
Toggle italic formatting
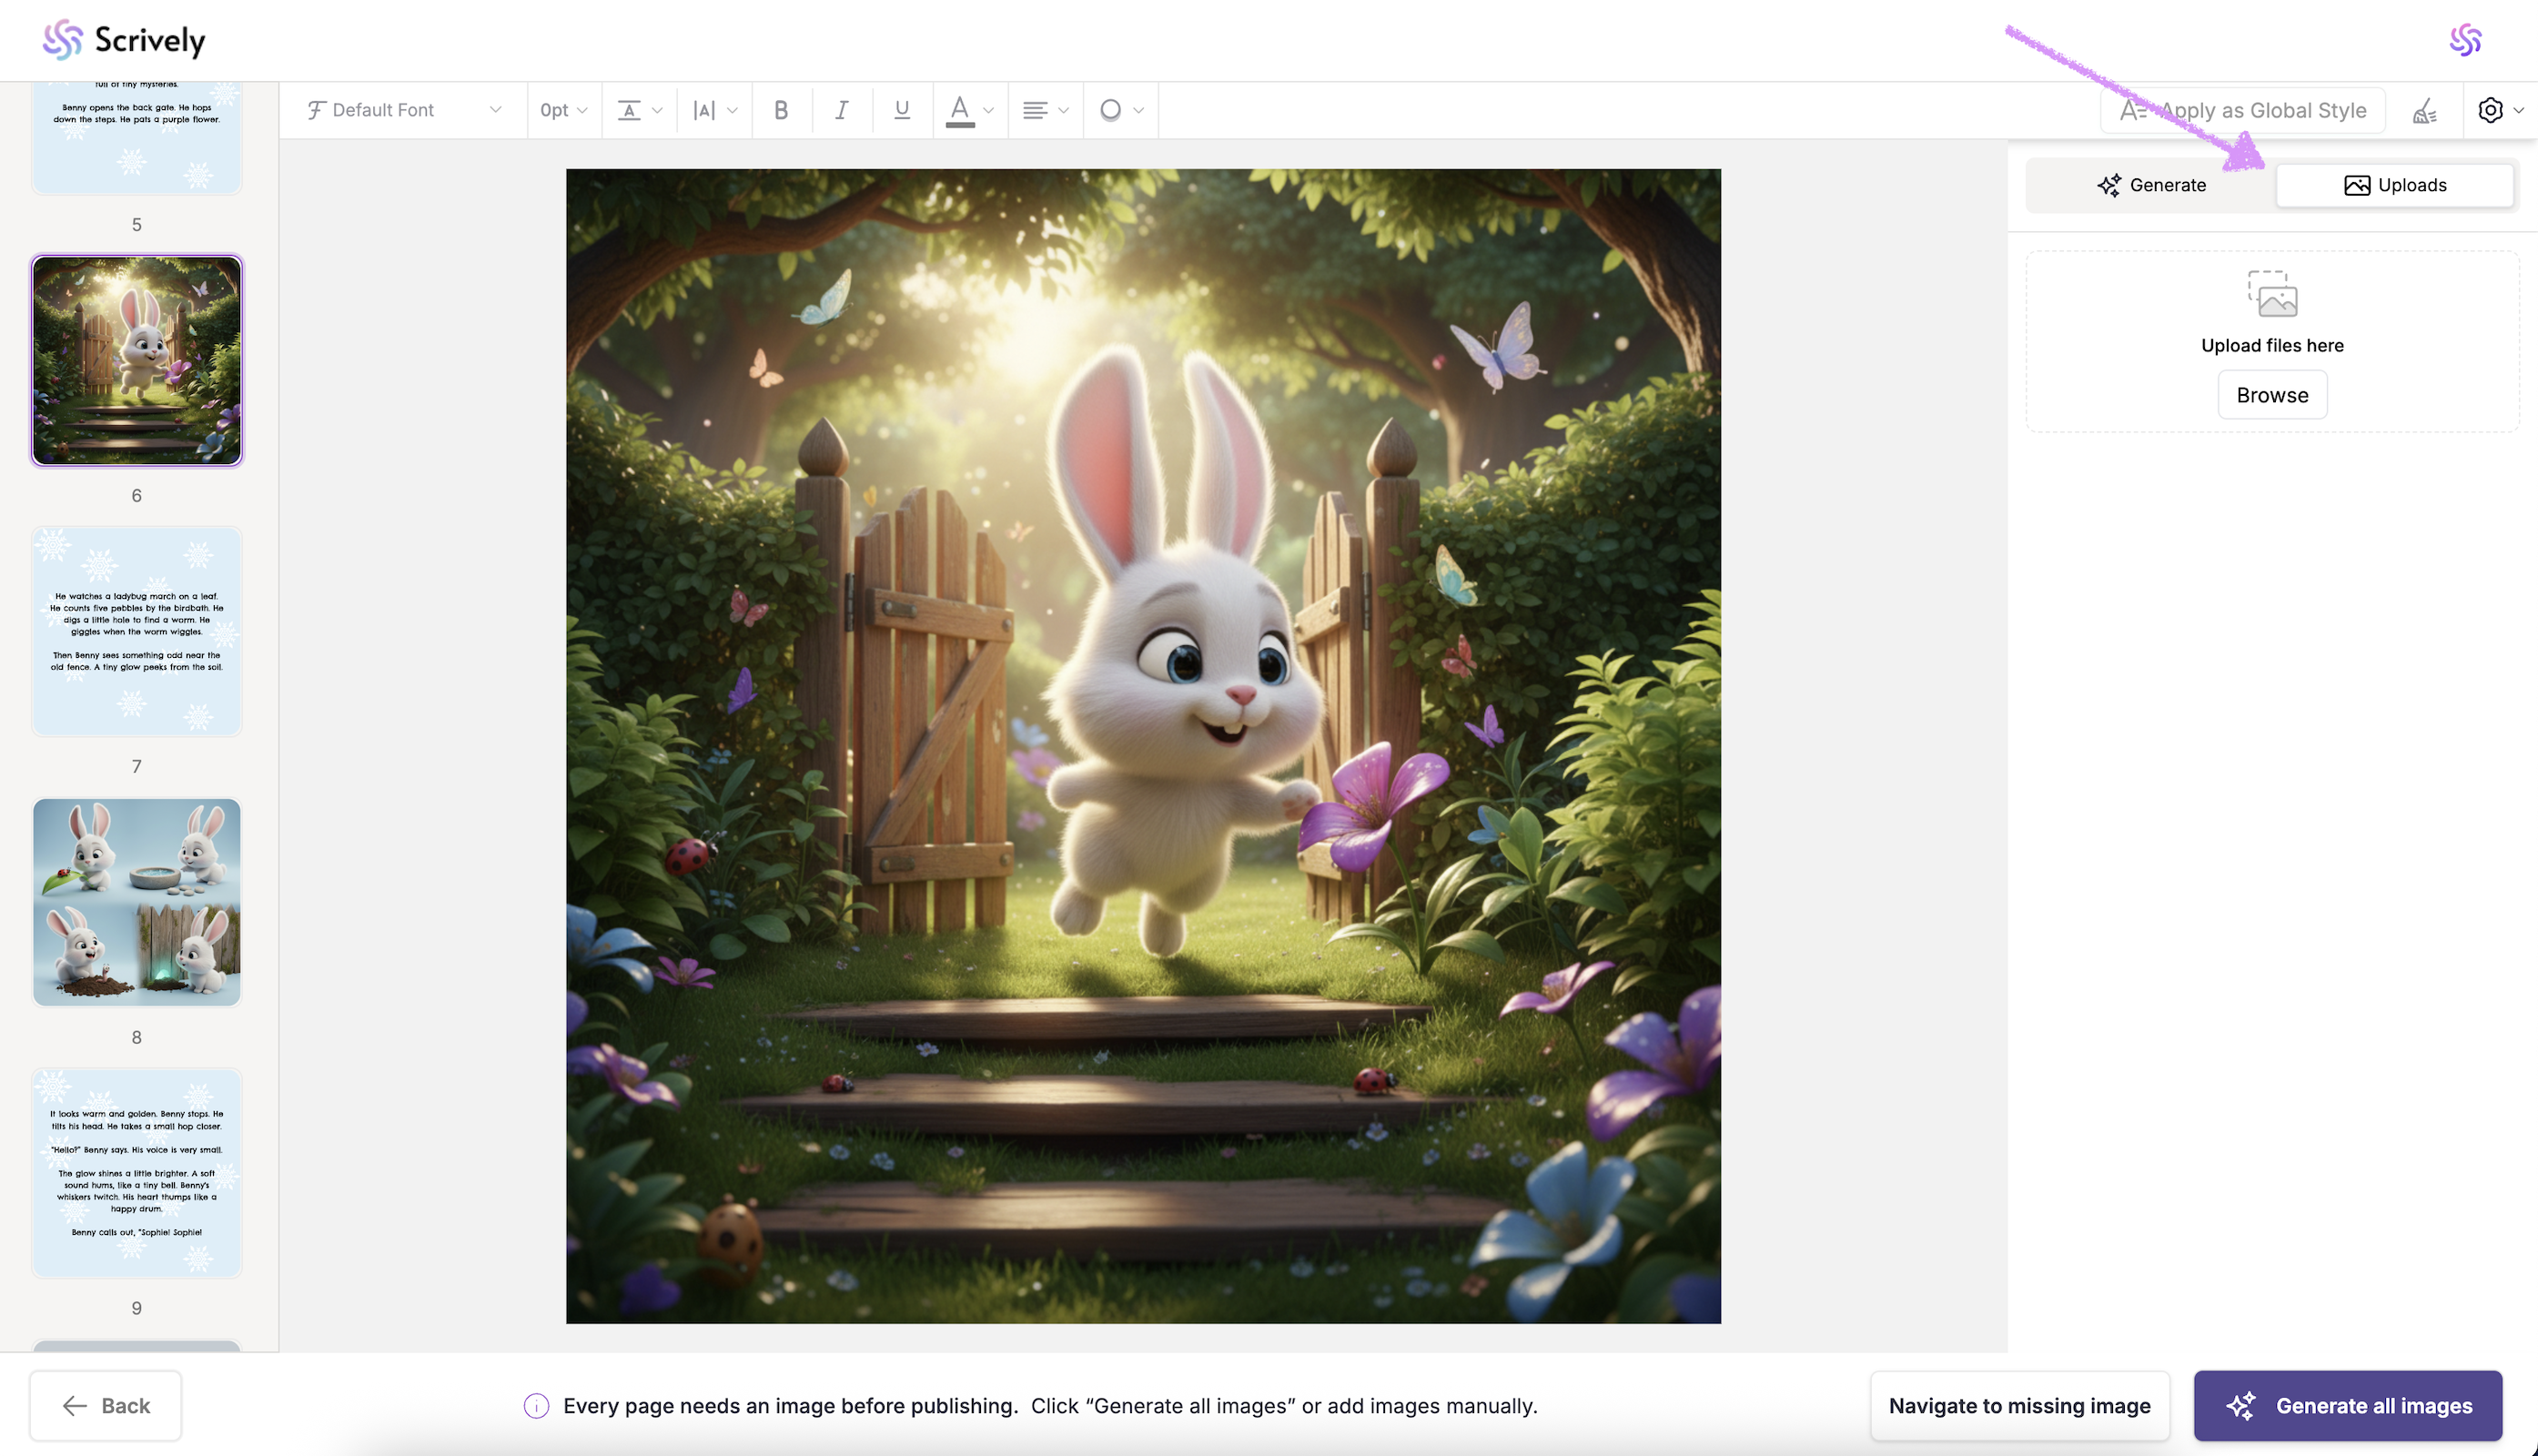(x=842, y=110)
